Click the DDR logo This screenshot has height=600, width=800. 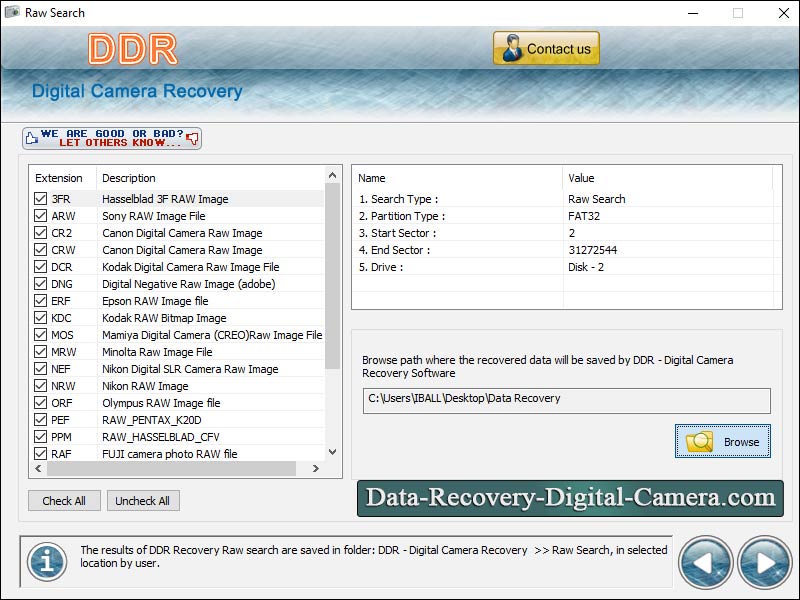pyautogui.click(x=133, y=49)
